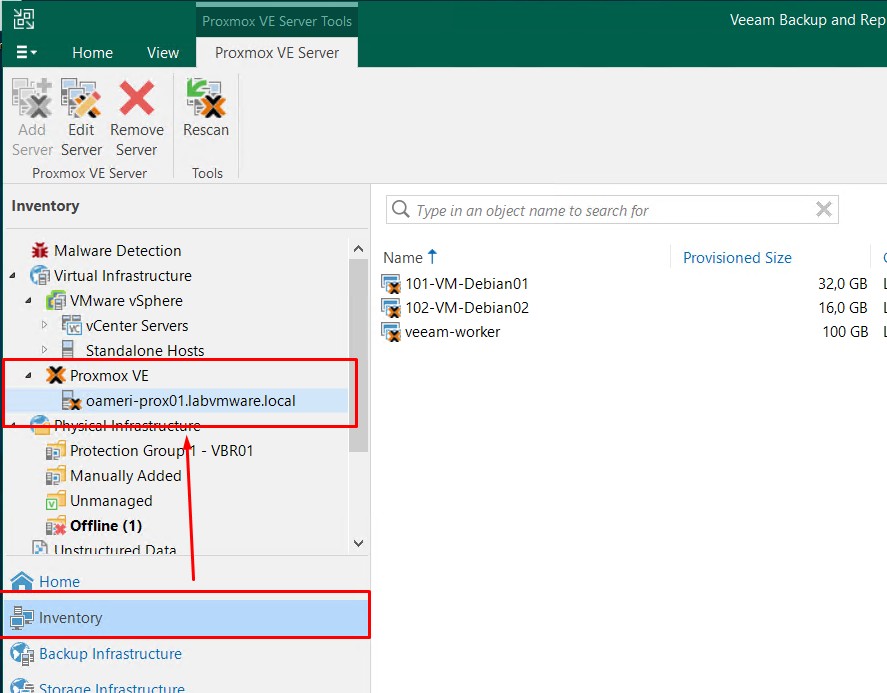The image size is (887, 693).
Task: Select the Offline (1) protection group
Action: tap(105, 526)
